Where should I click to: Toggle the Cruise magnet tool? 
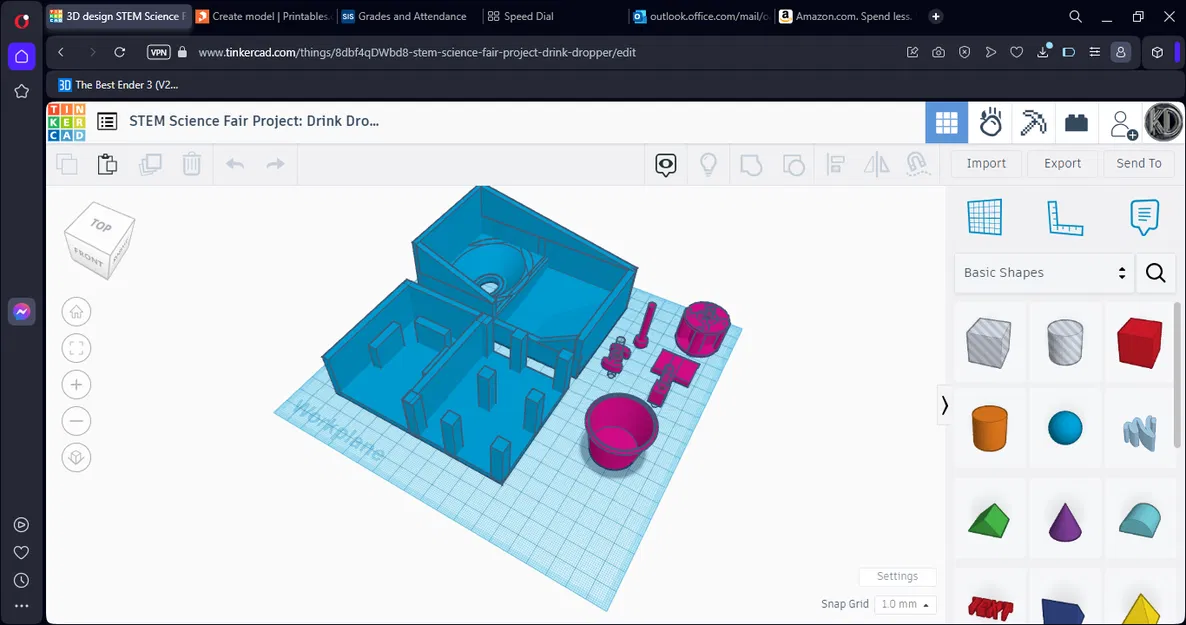(x=917, y=164)
